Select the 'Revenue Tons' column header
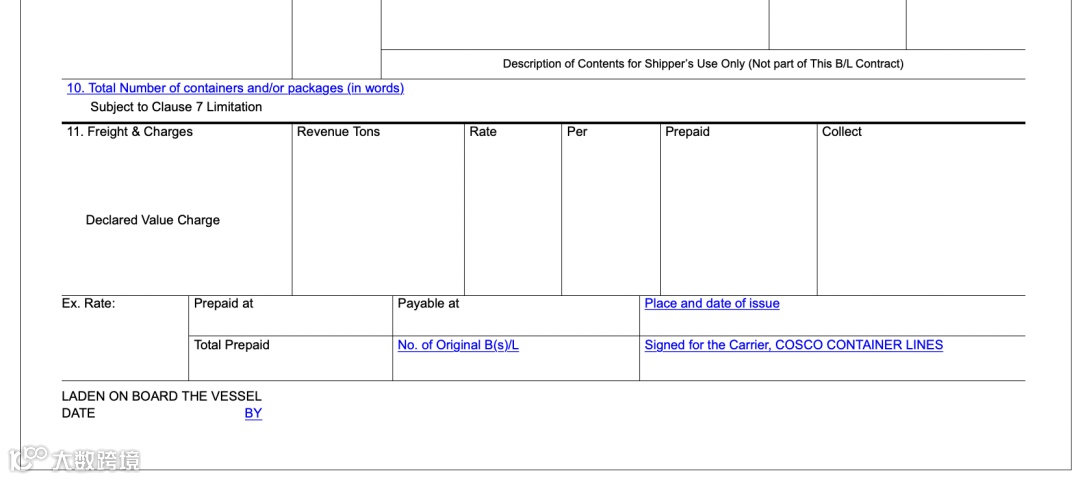The height and width of the screenshot is (480, 1080). [x=338, y=132]
